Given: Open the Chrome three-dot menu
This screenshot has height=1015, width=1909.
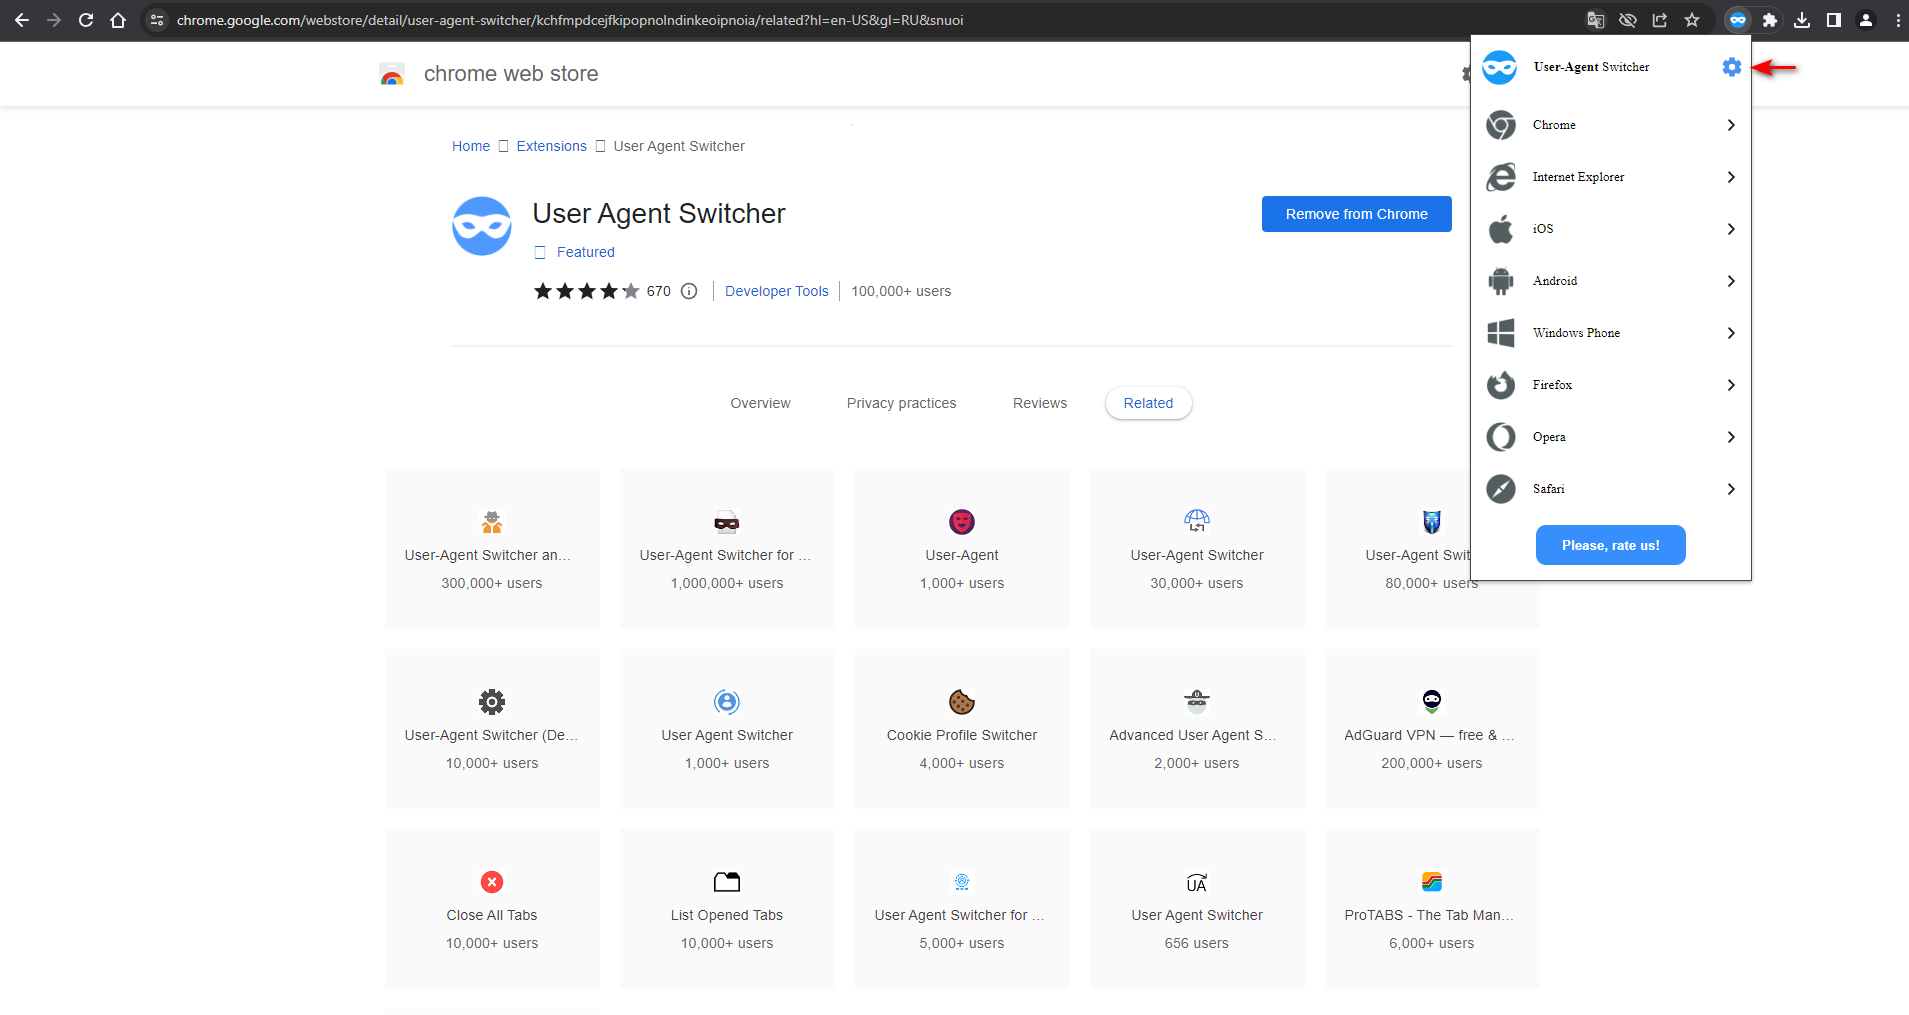Looking at the screenshot, I should (x=1898, y=20).
